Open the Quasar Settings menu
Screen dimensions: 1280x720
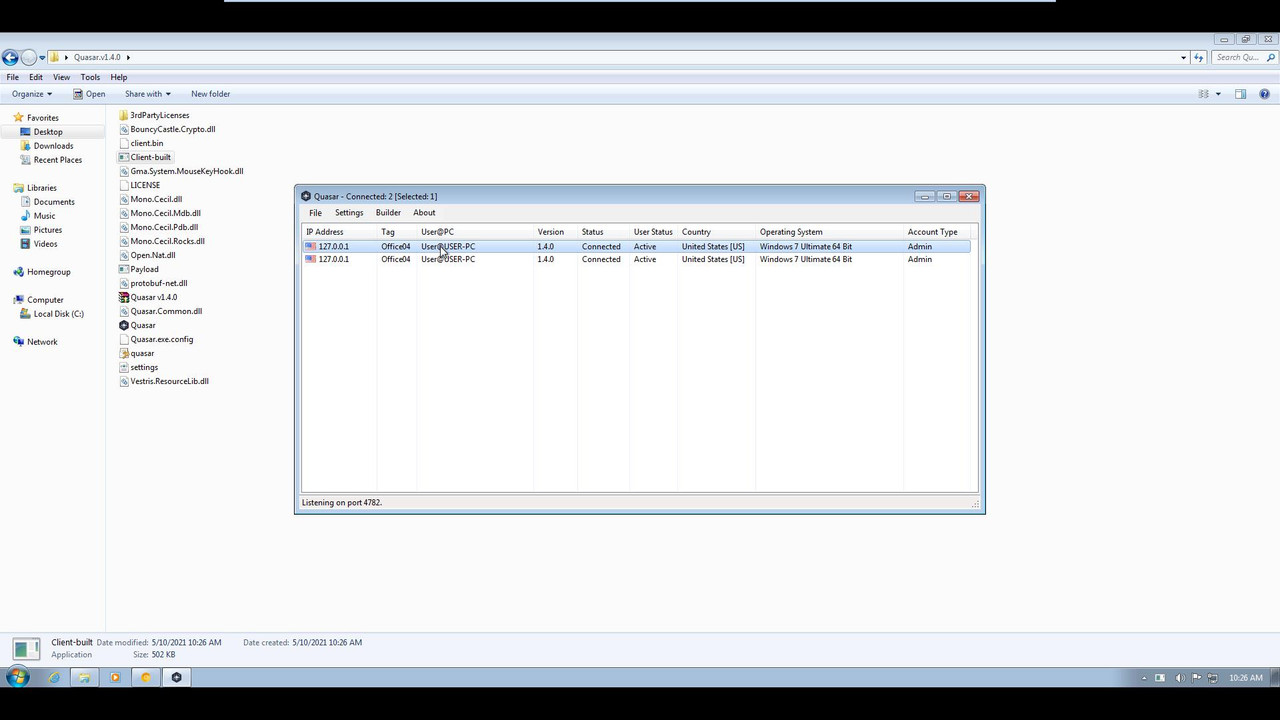click(x=349, y=213)
